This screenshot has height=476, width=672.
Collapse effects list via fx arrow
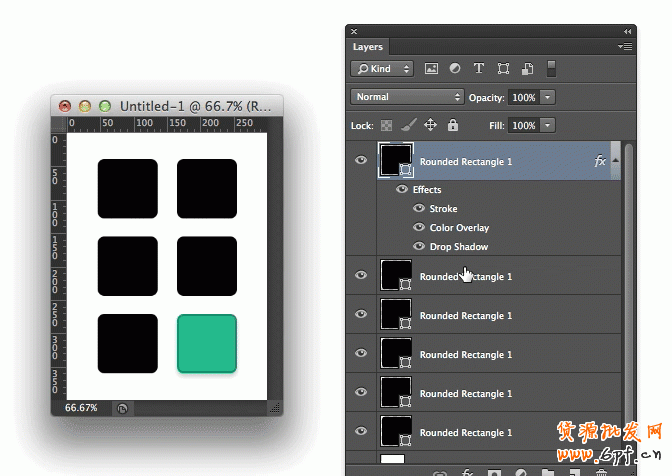[x=615, y=161]
